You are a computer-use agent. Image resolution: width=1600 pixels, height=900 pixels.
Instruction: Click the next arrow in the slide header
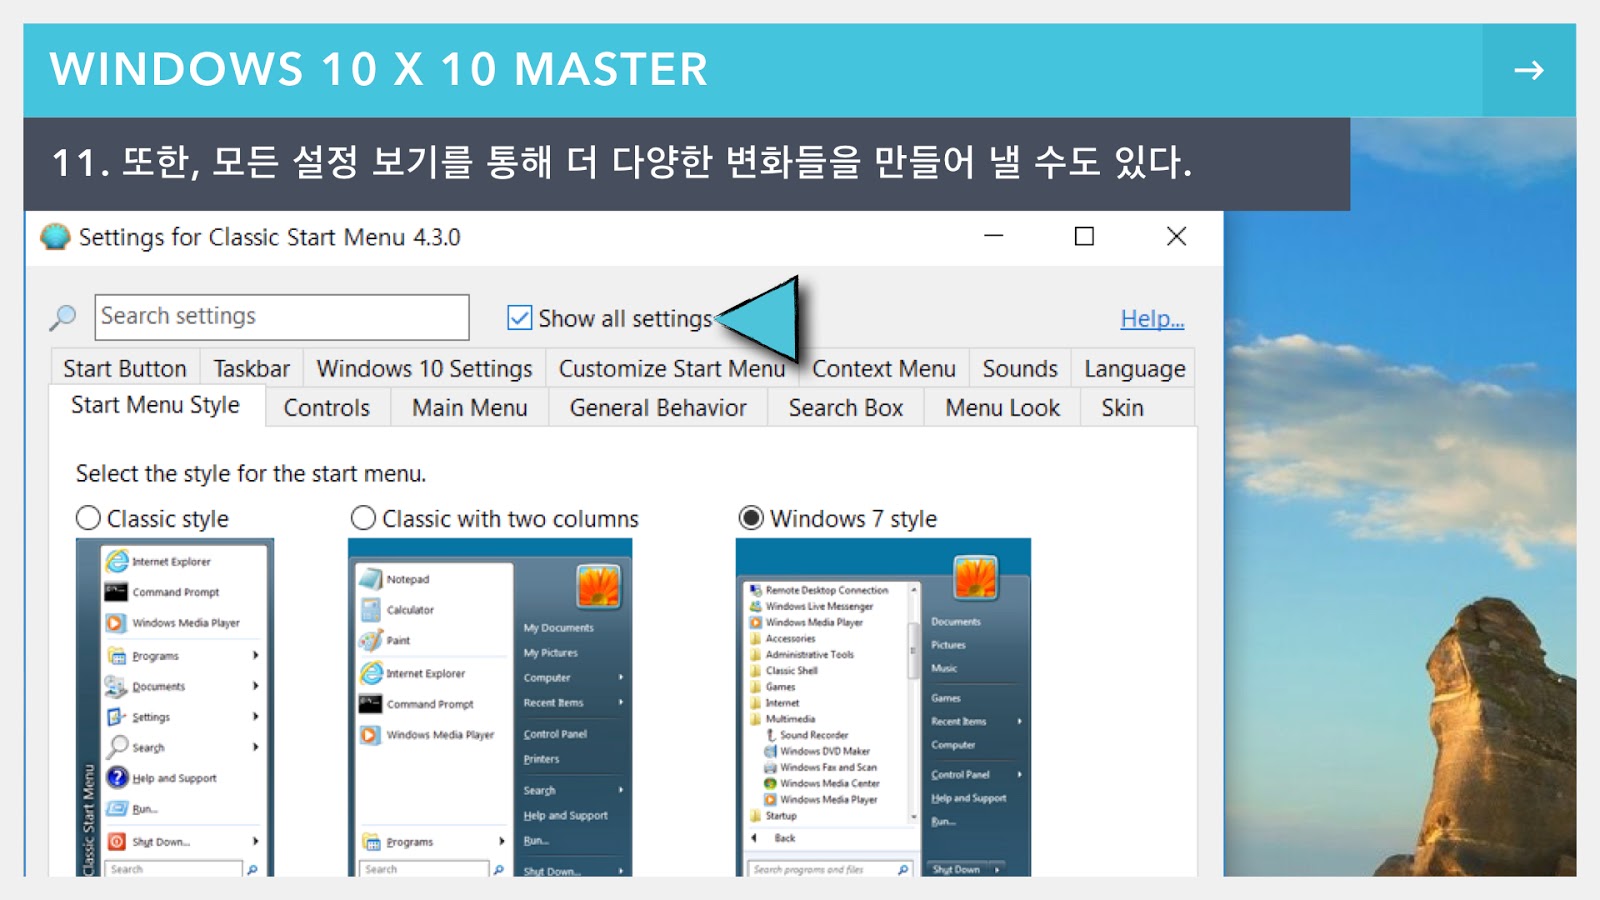click(x=1528, y=70)
